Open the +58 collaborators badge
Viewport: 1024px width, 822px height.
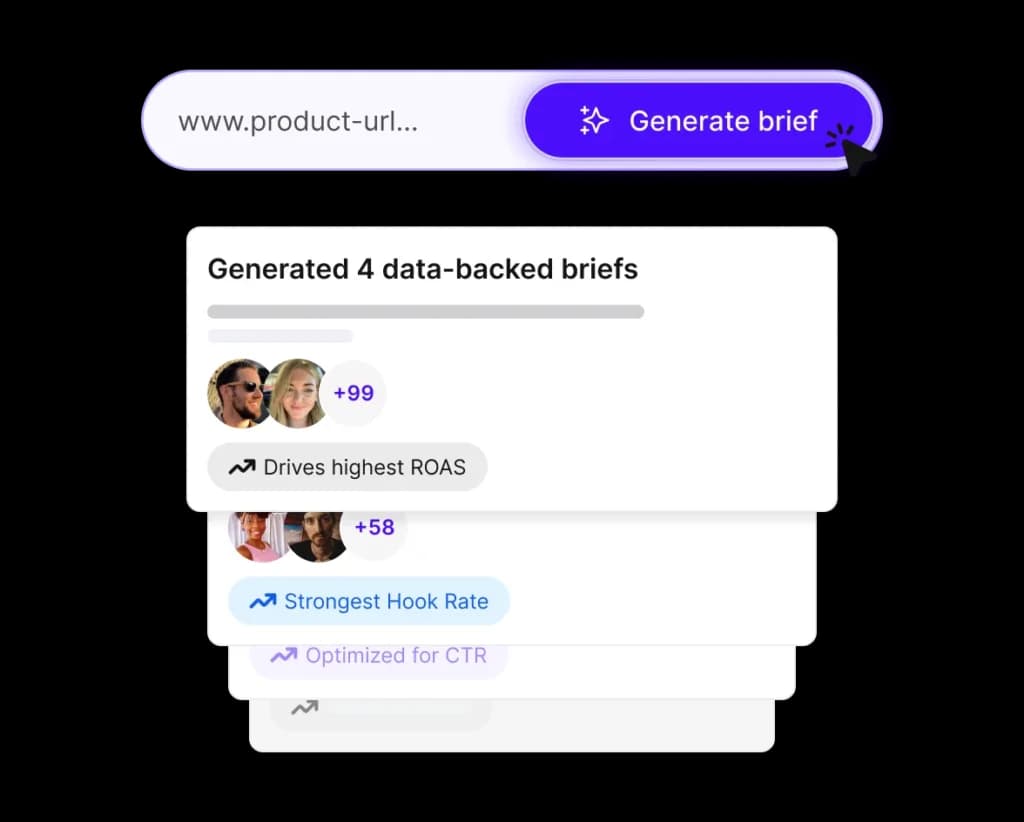(374, 528)
